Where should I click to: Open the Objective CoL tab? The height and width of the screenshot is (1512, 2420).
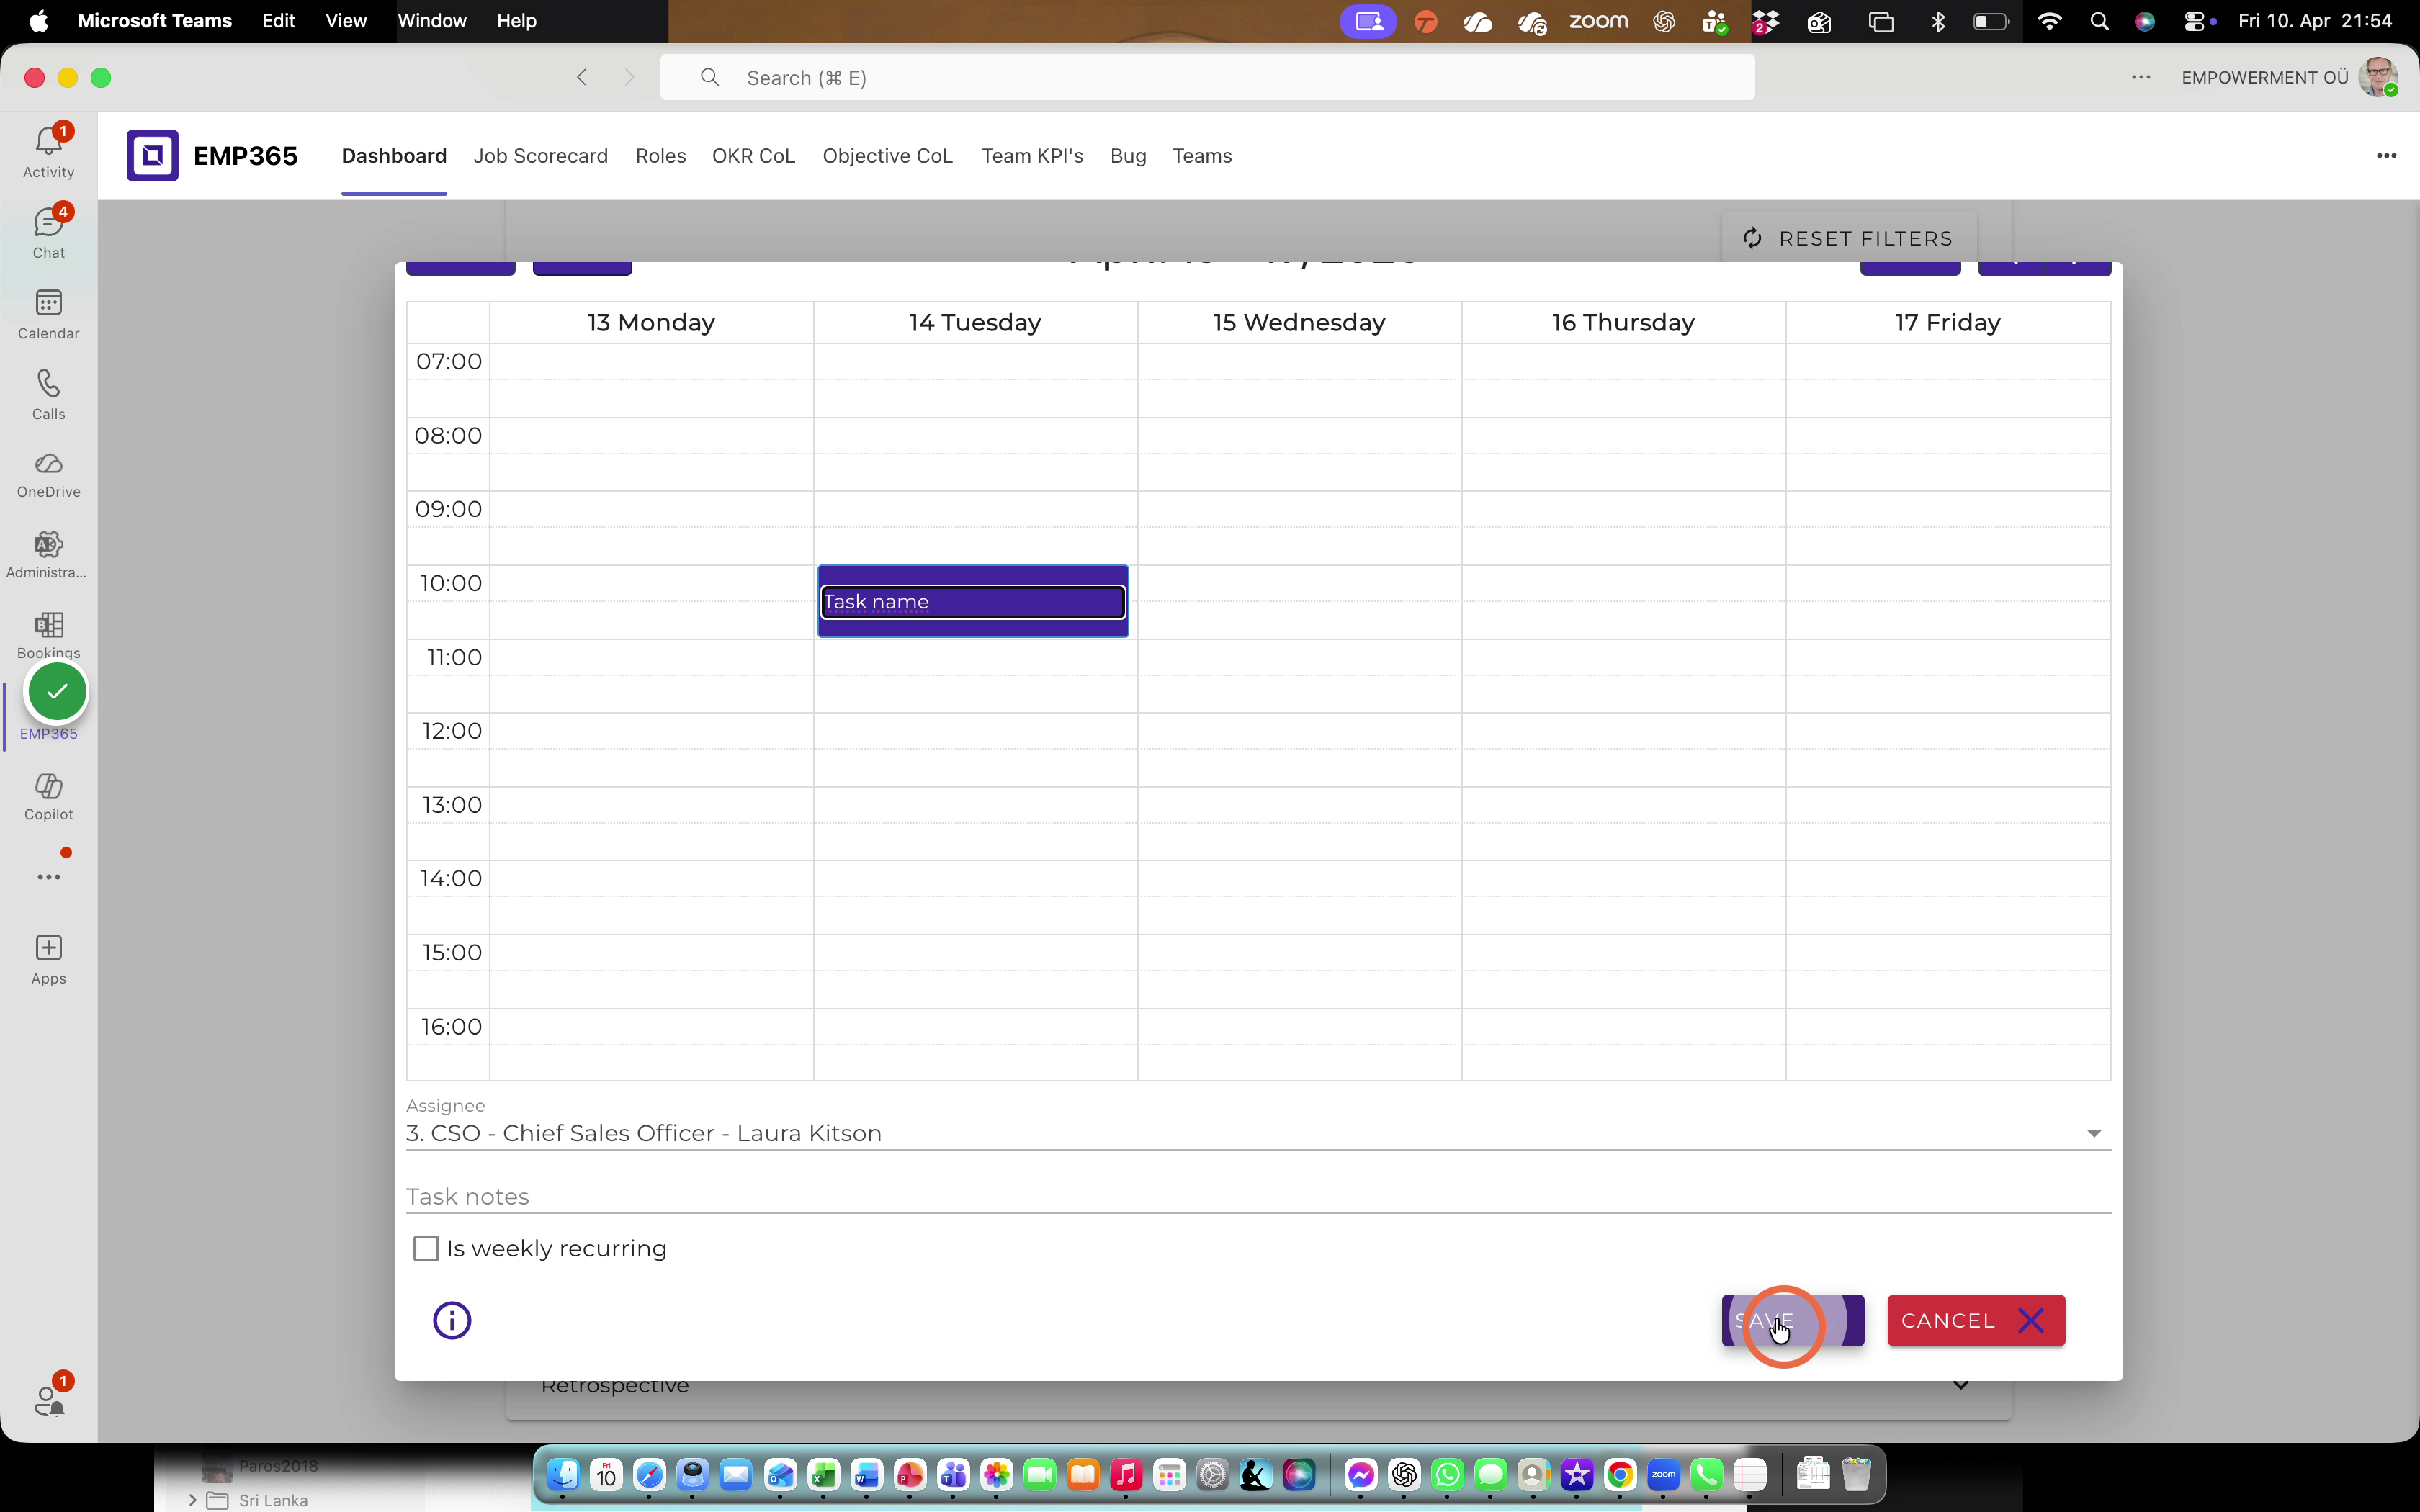tap(887, 156)
